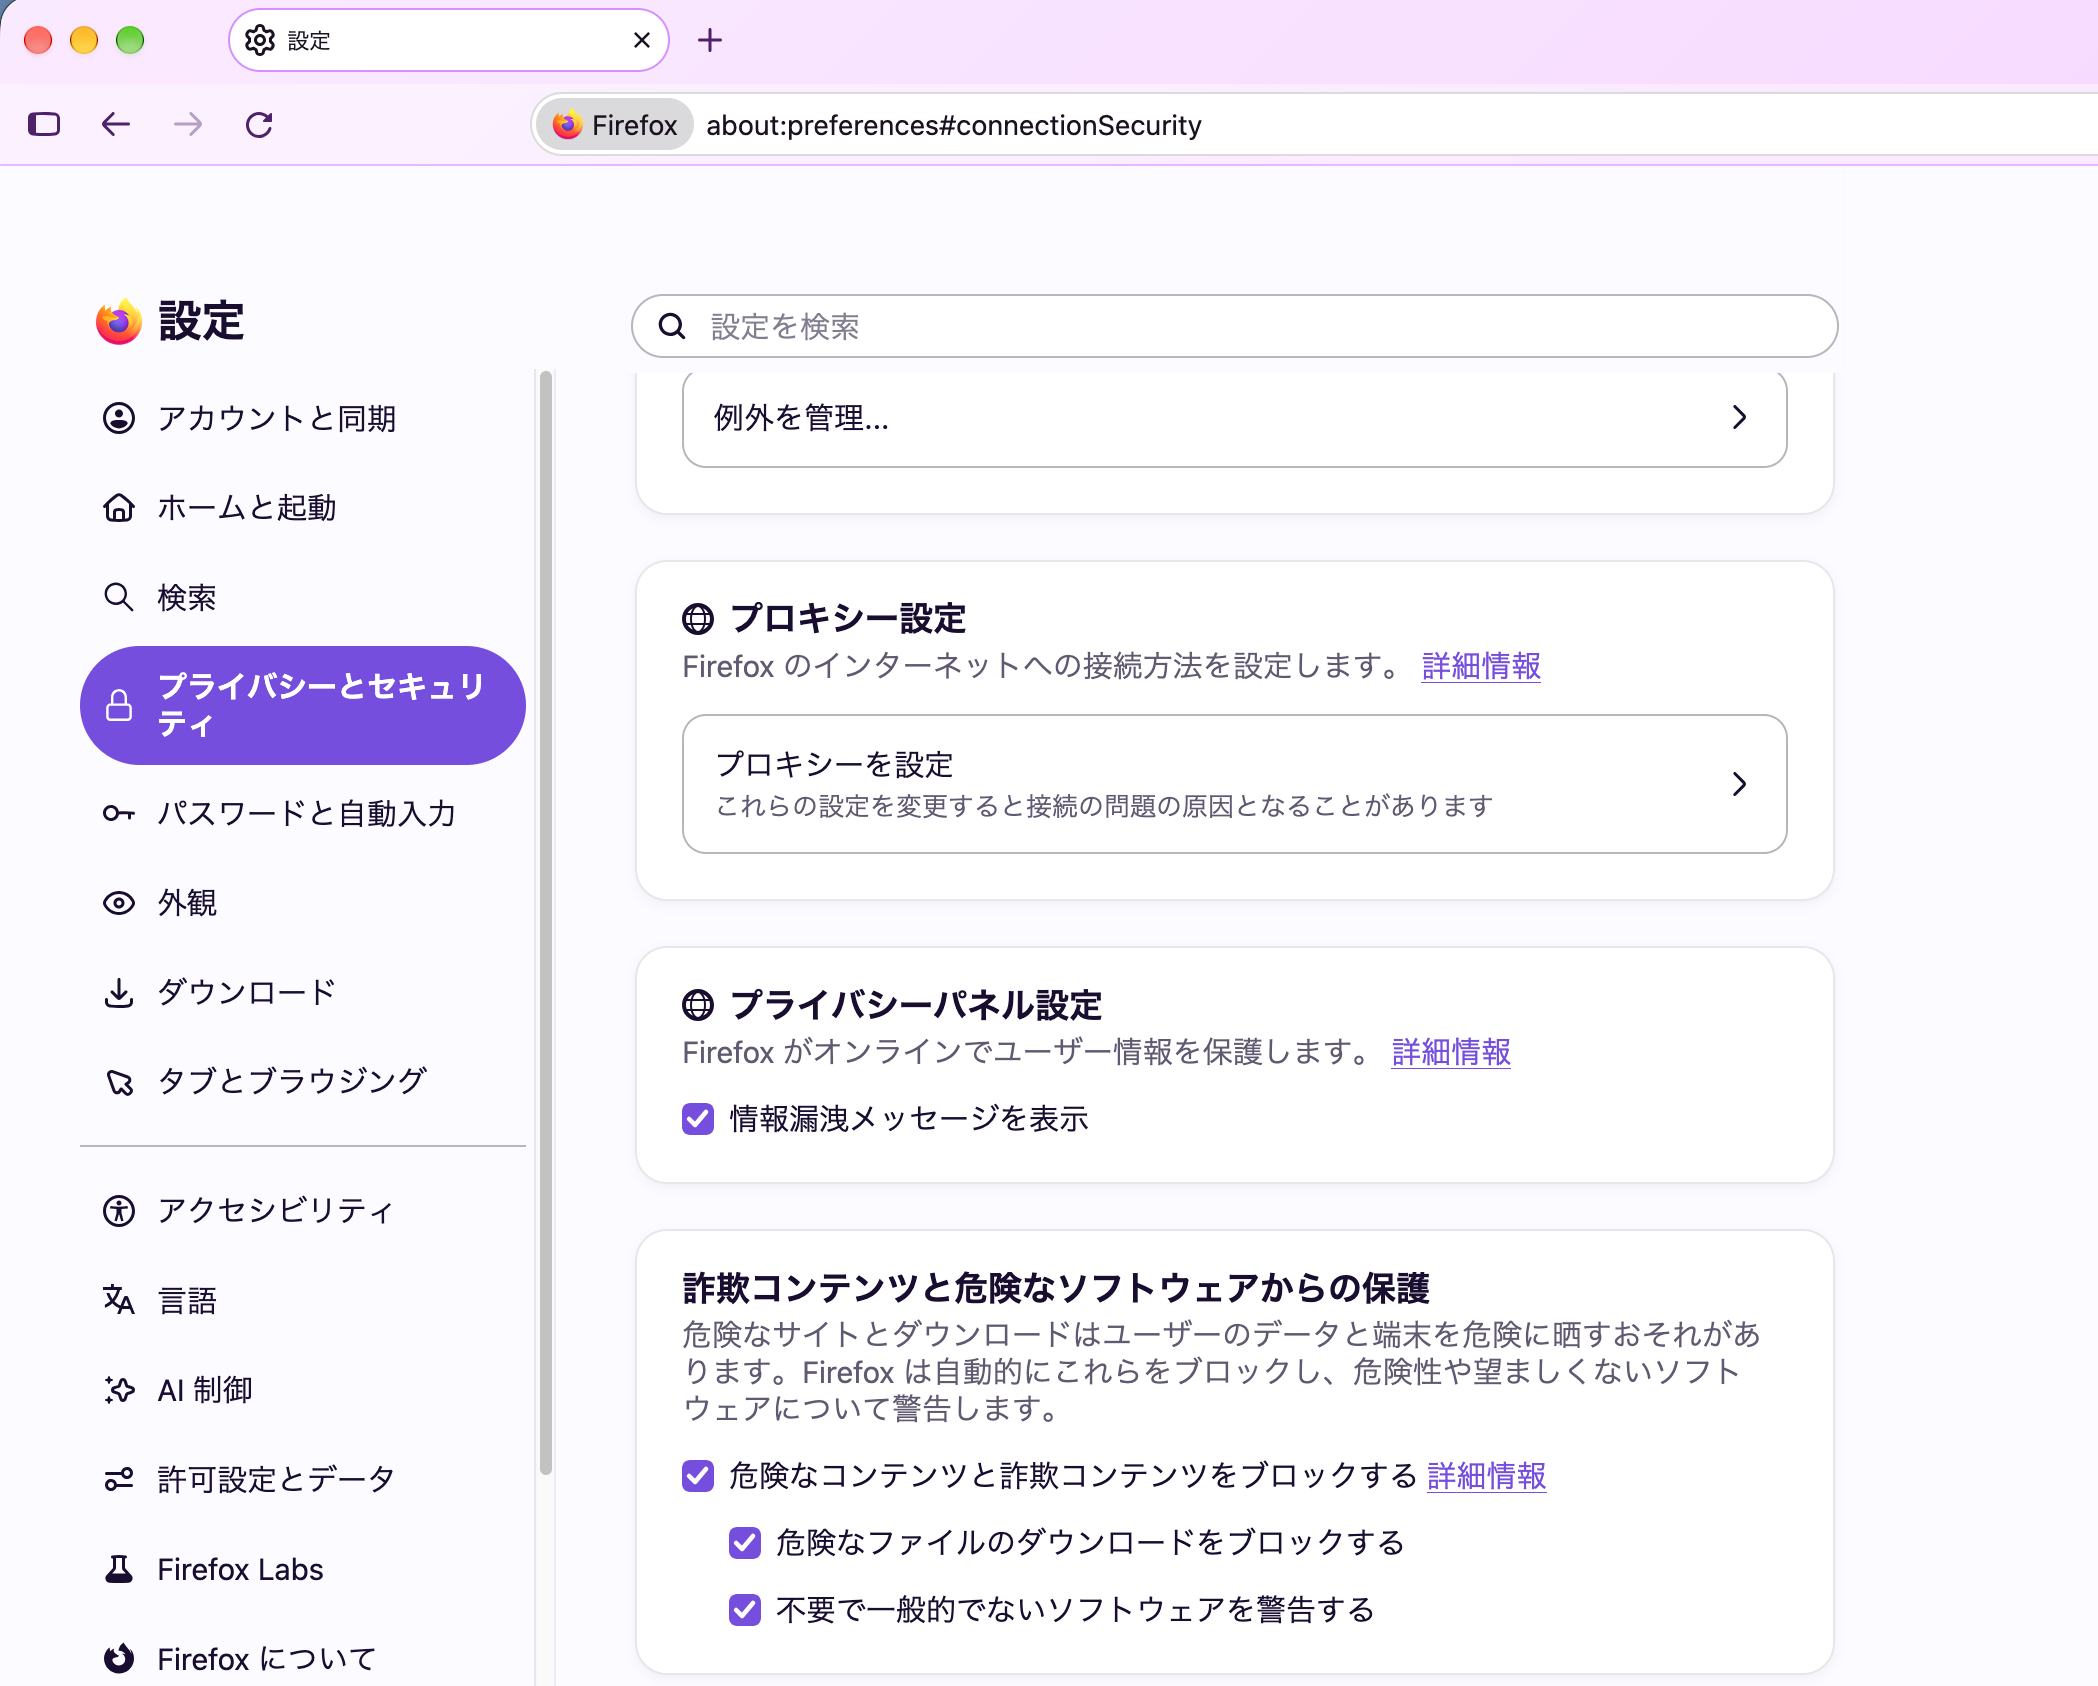Click the sliders icon for 許可設定とデータ

click(x=119, y=1479)
